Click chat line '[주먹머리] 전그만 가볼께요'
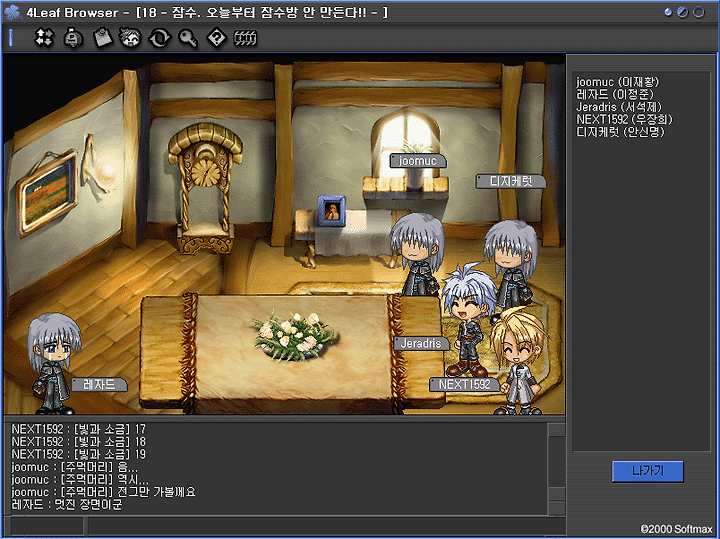 pyautogui.click(x=103, y=492)
